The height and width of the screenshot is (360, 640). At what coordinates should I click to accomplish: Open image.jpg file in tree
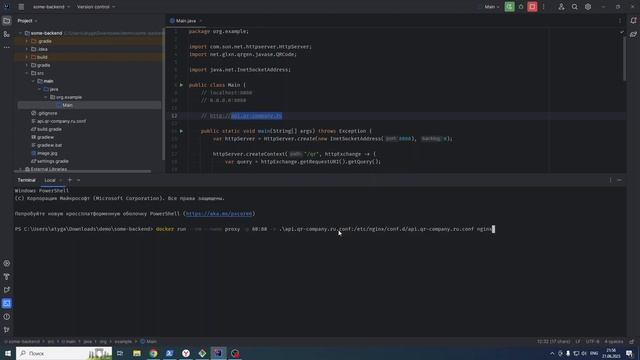point(47,153)
